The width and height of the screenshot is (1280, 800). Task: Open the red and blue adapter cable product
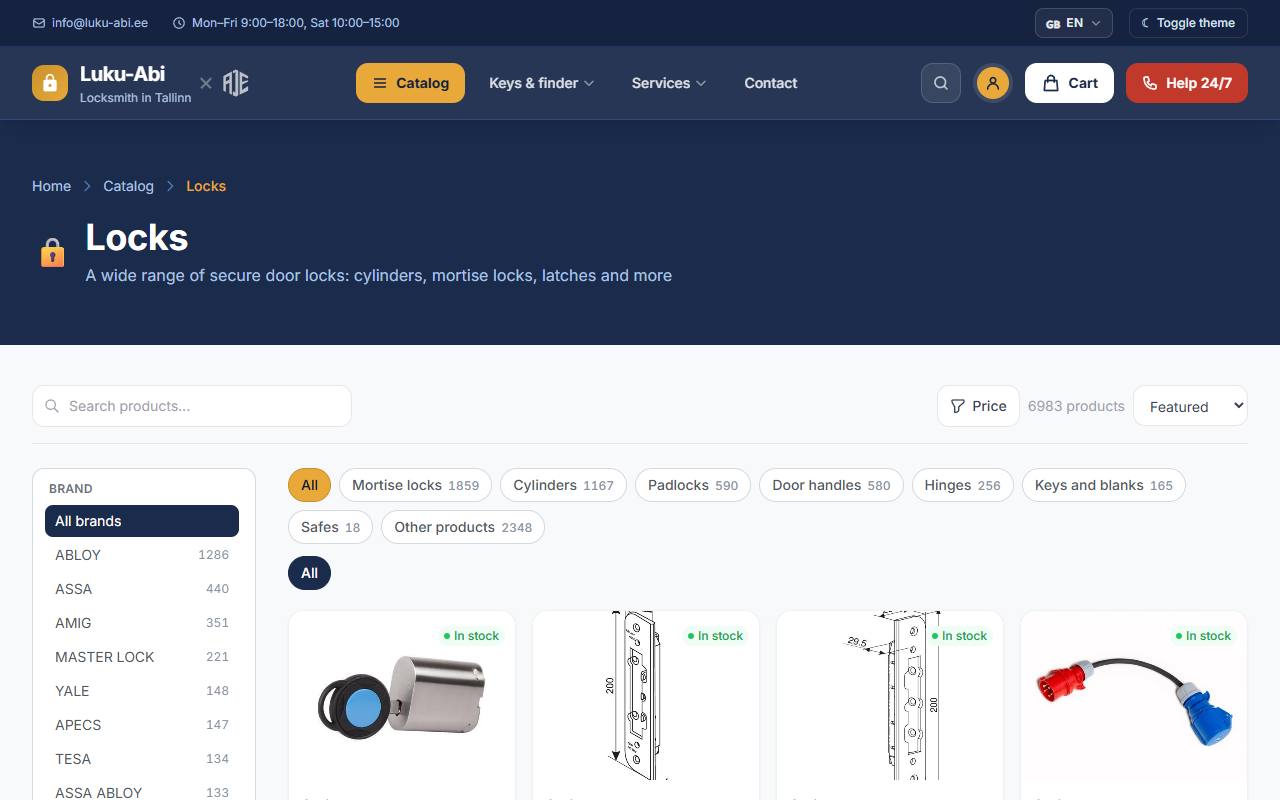[1134, 695]
